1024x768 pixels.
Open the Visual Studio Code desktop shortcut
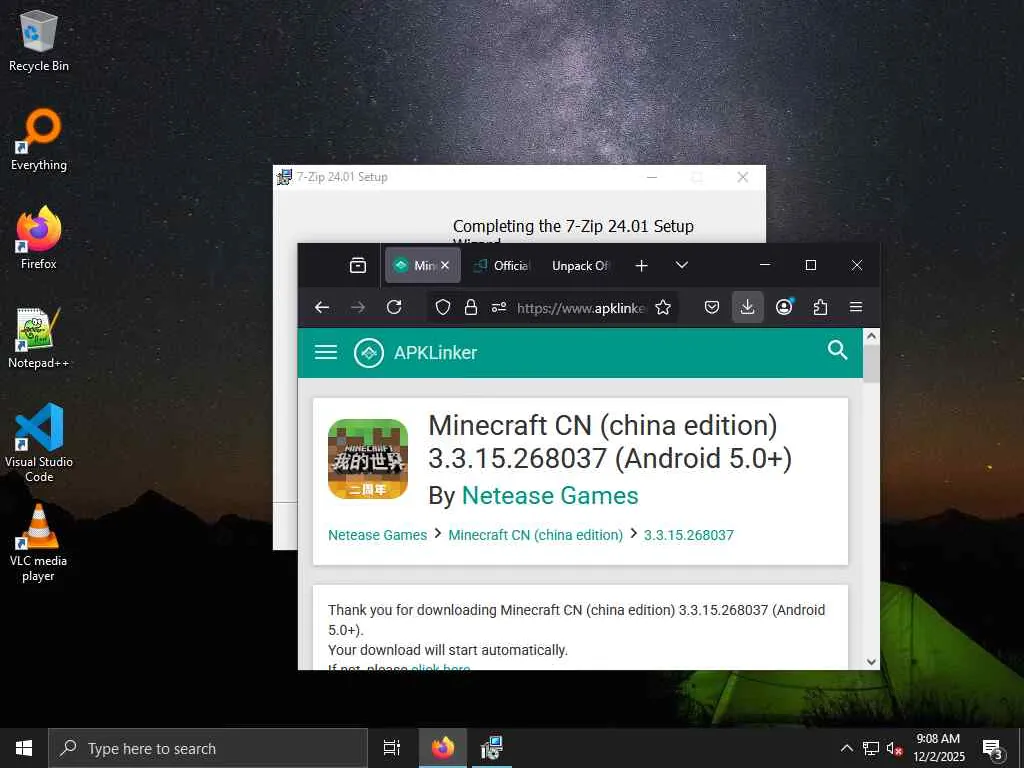39,443
